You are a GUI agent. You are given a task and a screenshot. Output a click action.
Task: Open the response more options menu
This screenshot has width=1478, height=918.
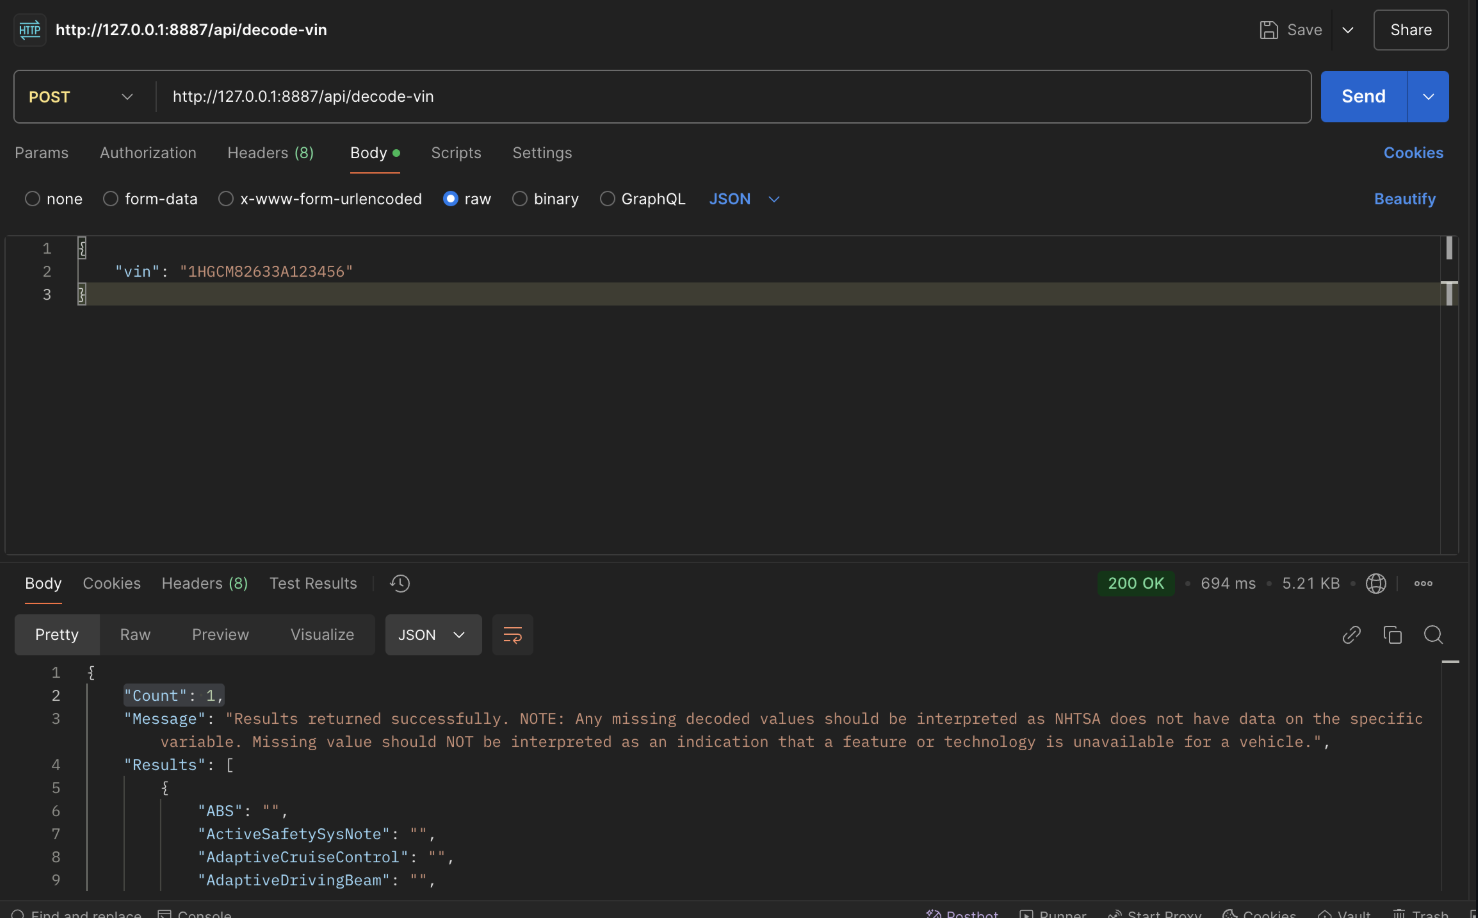click(1424, 584)
